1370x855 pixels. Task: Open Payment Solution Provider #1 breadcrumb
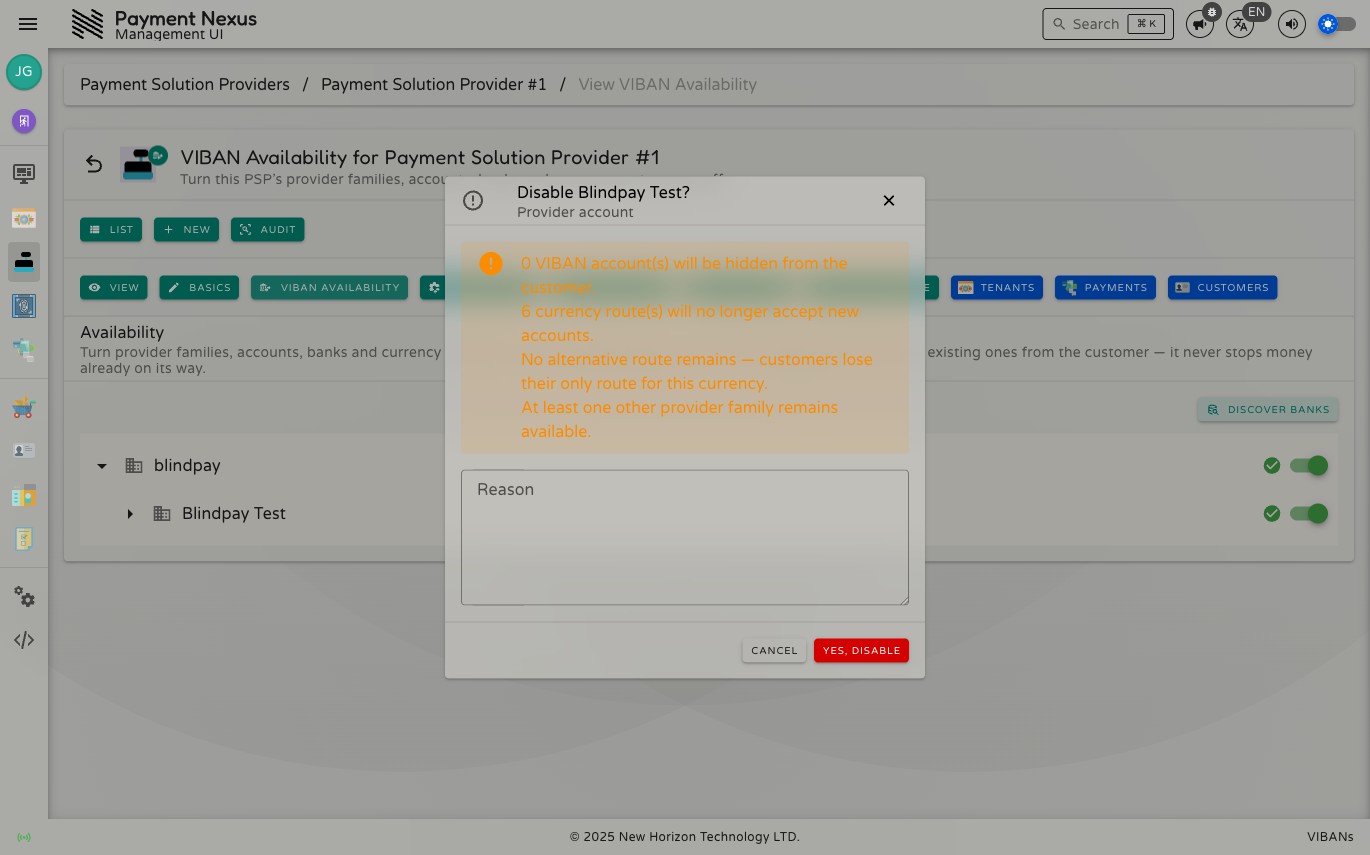pyautogui.click(x=434, y=85)
